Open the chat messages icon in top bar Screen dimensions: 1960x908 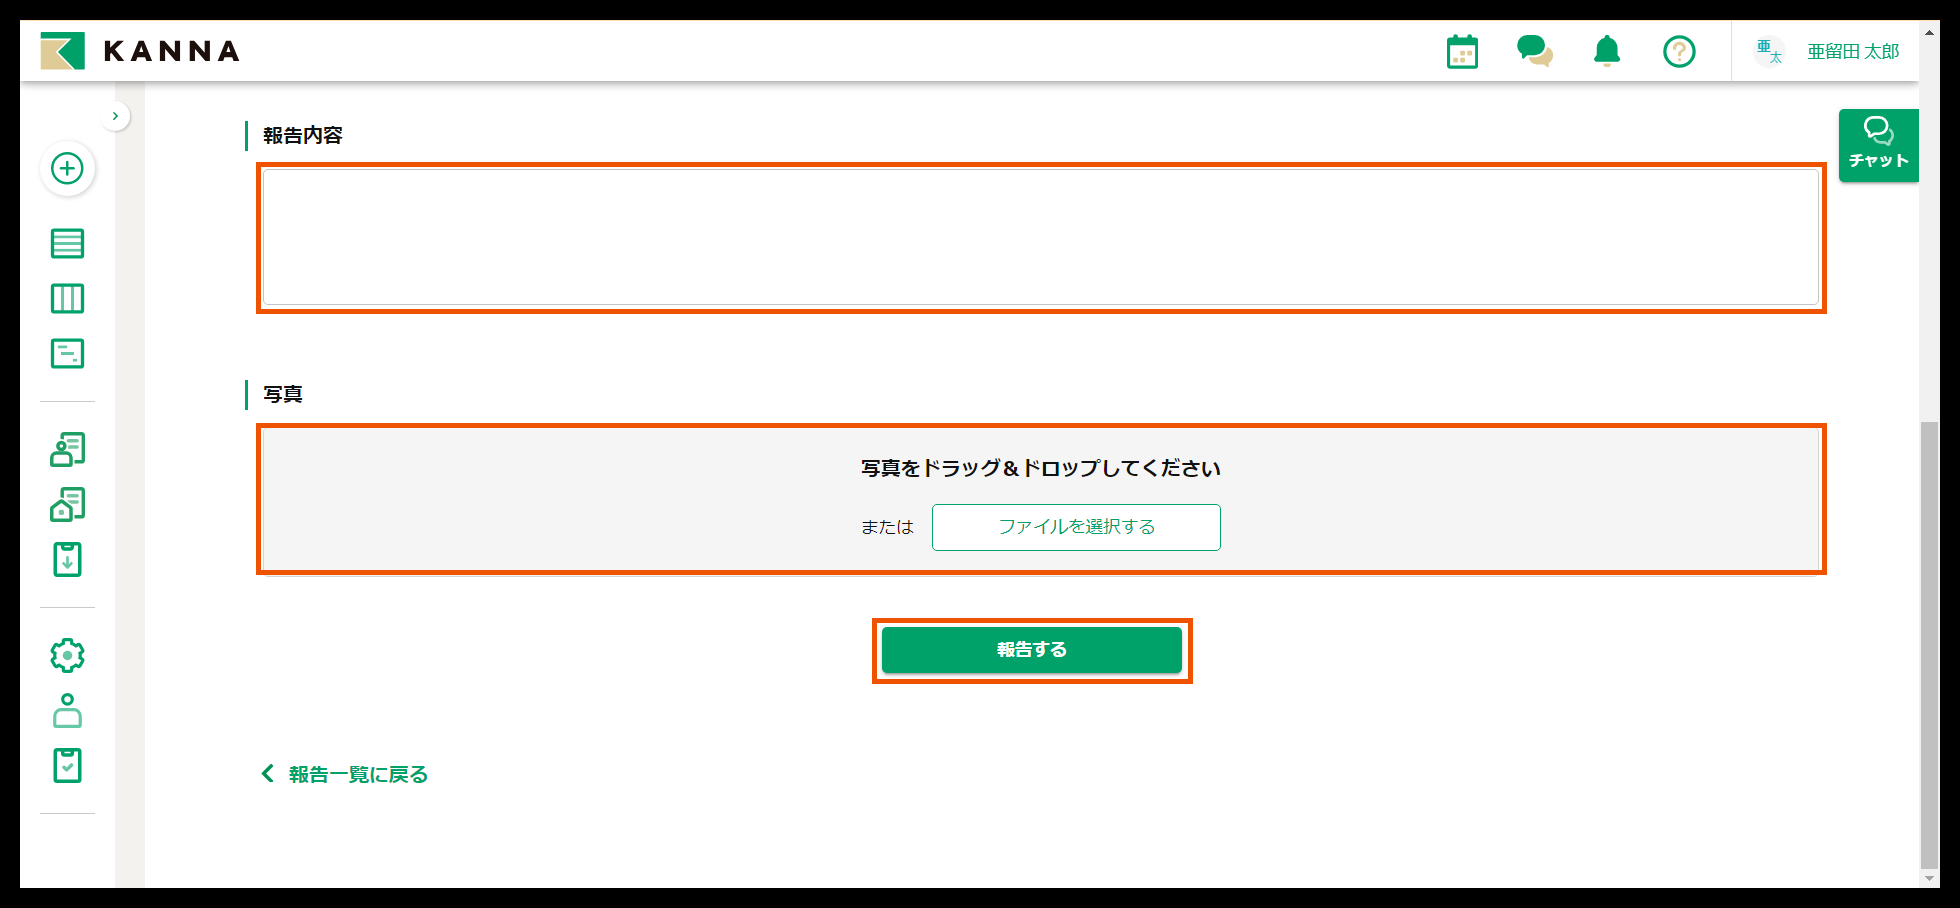(1534, 50)
